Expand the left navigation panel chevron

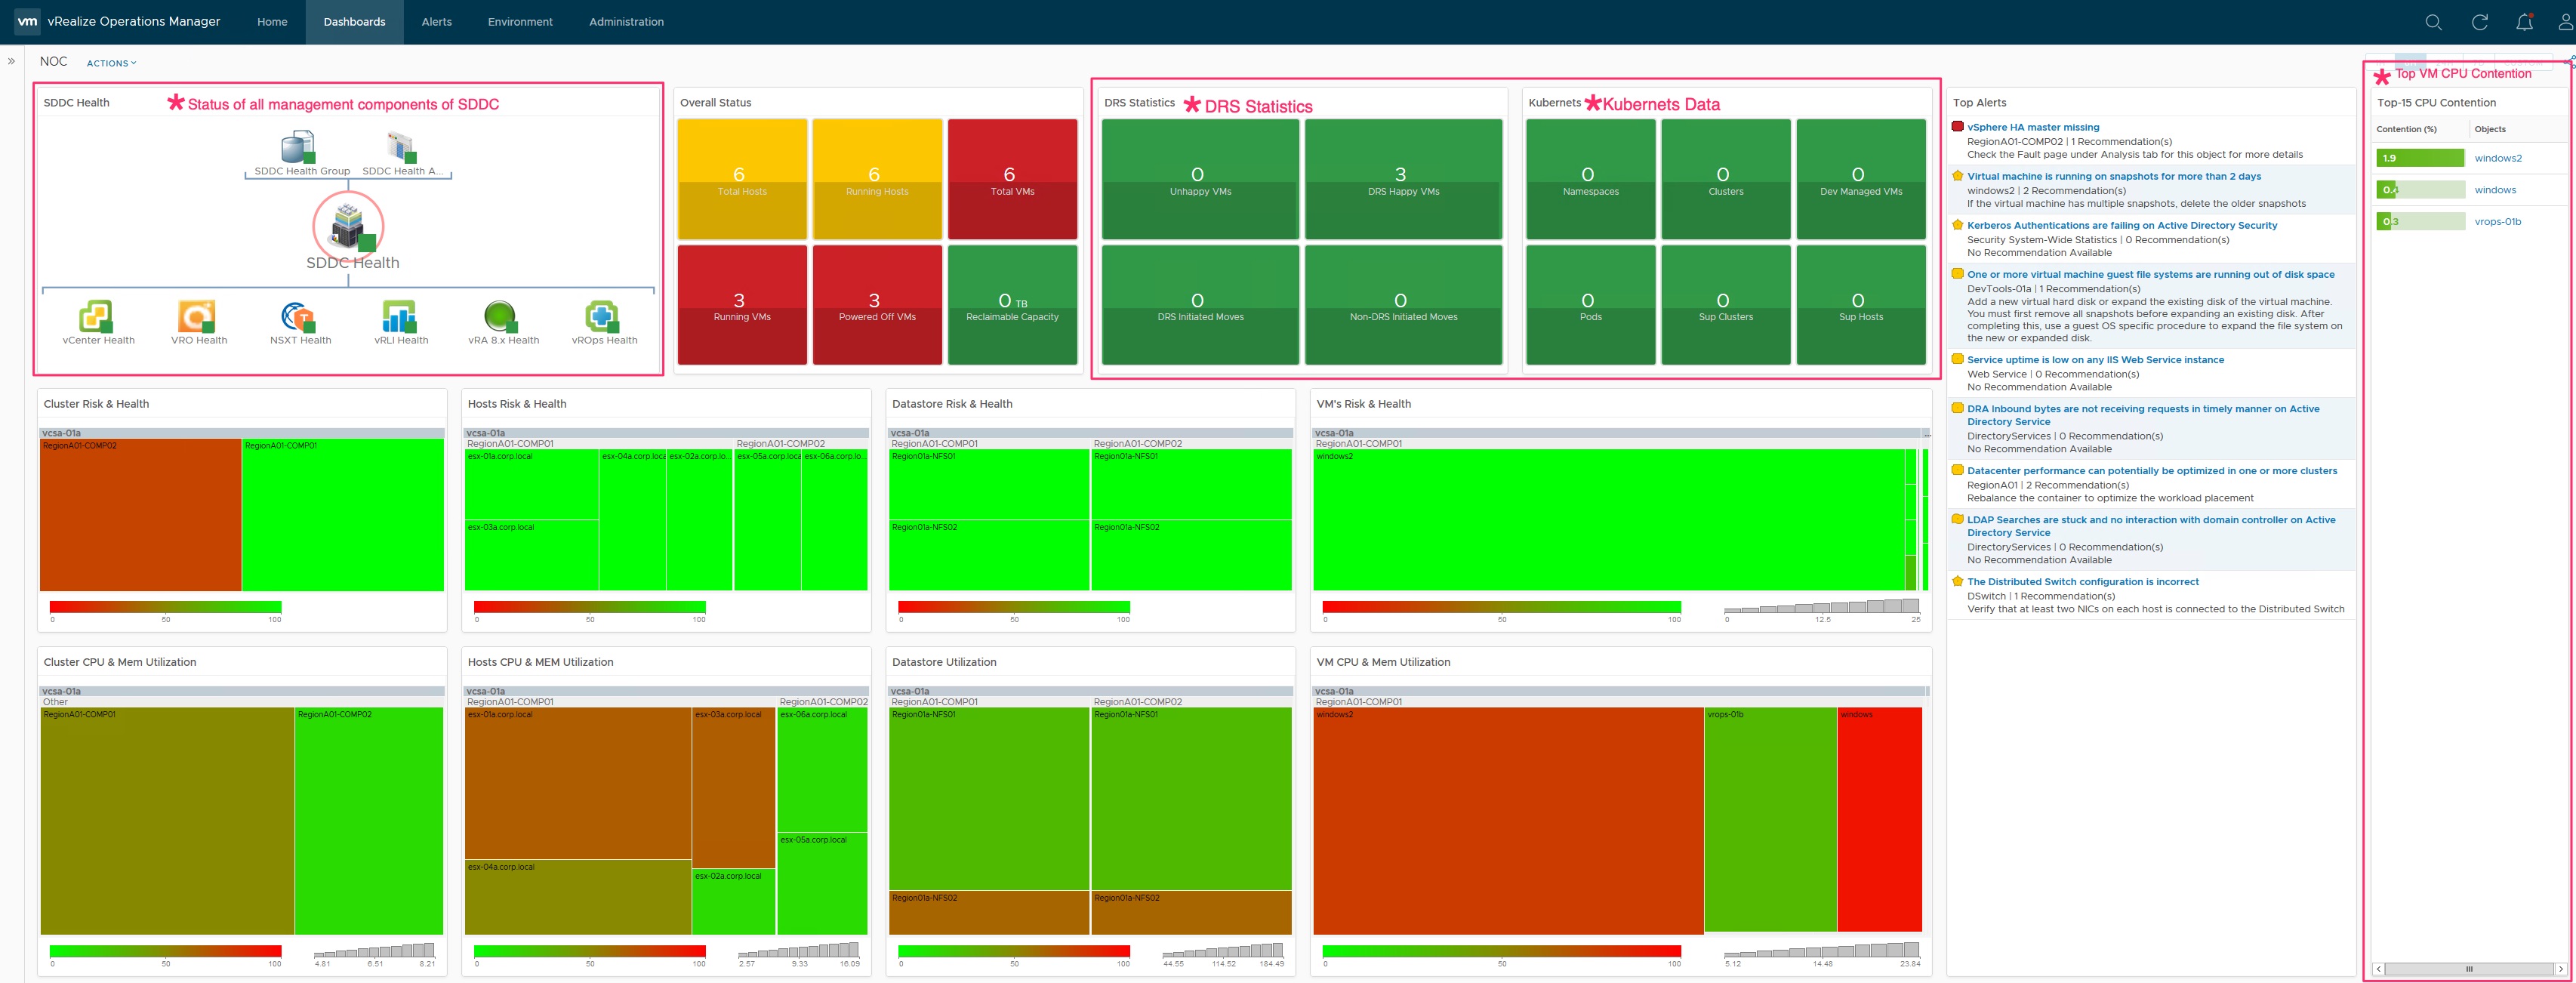click(11, 61)
